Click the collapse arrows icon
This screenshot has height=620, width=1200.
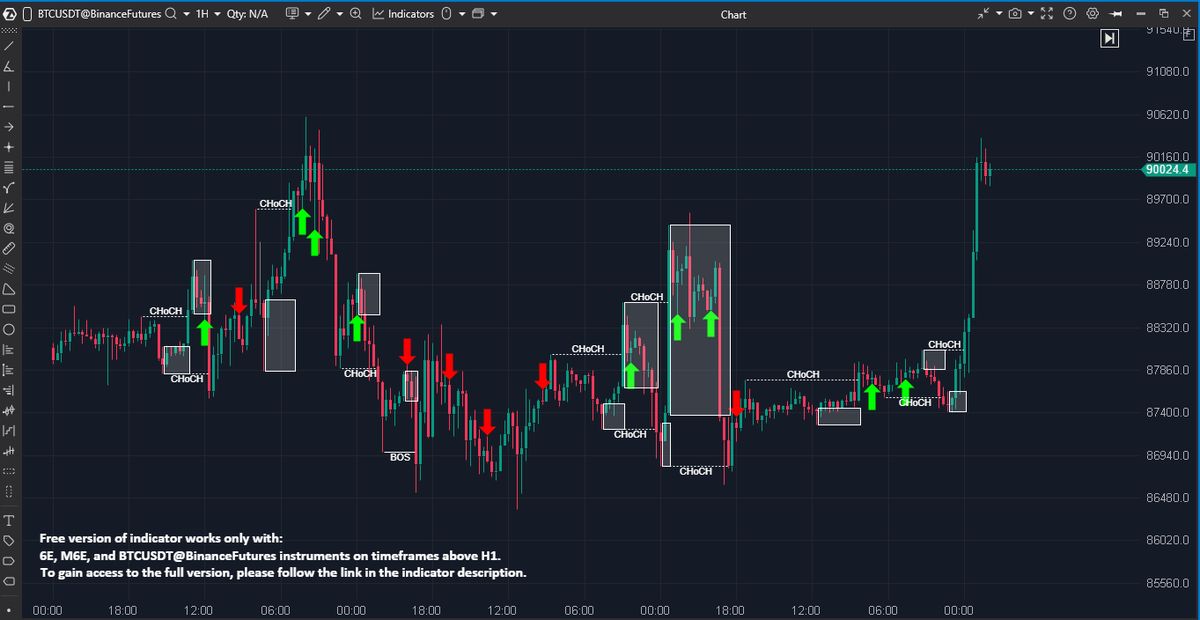point(983,13)
